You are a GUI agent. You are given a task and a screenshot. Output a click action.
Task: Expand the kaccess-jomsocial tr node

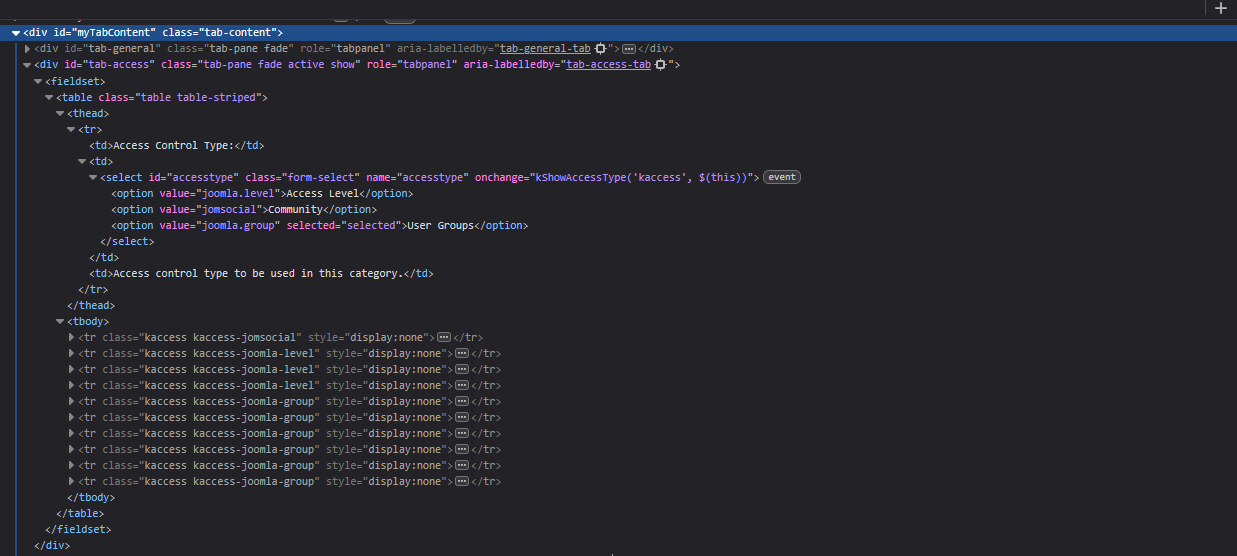[71, 337]
